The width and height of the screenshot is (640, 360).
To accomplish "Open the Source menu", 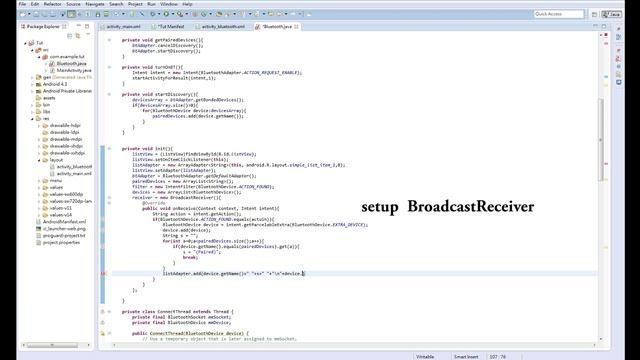I will coord(73,4).
